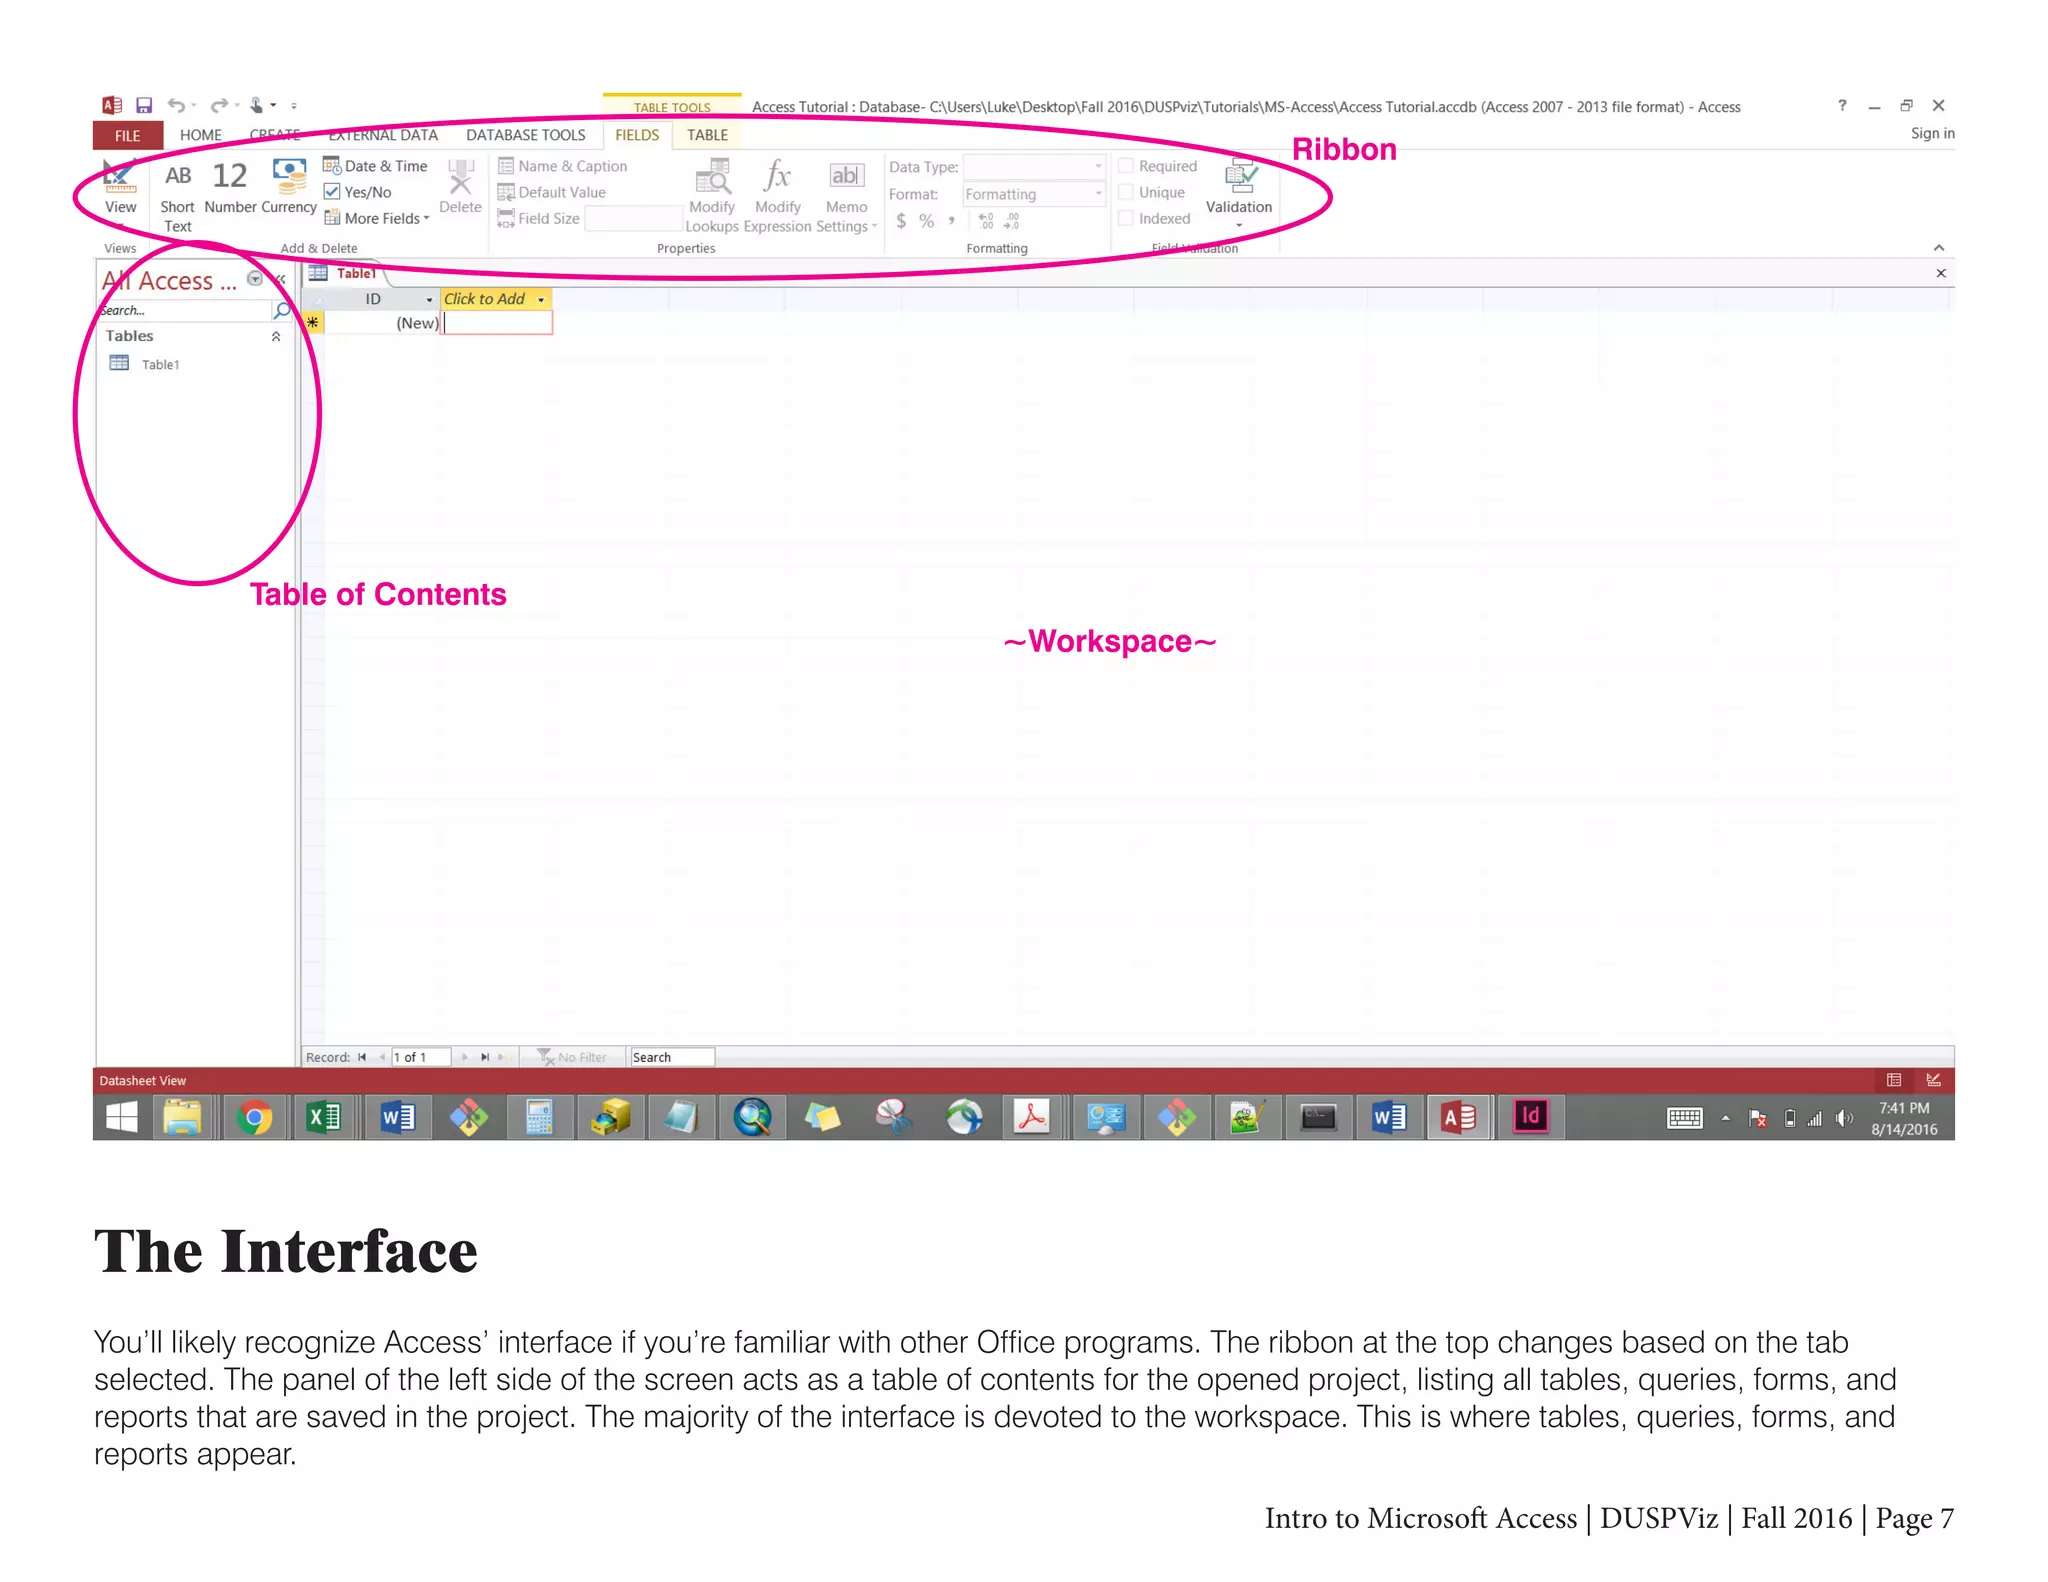Open Excel from the taskbar
Viewport: 2048px width, 1582px height.
[x=324, y=1117]
